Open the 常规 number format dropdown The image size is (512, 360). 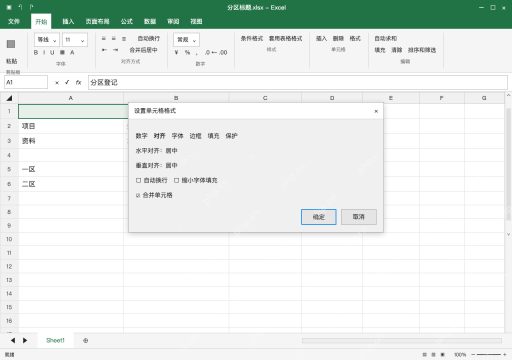pos(186,40)
